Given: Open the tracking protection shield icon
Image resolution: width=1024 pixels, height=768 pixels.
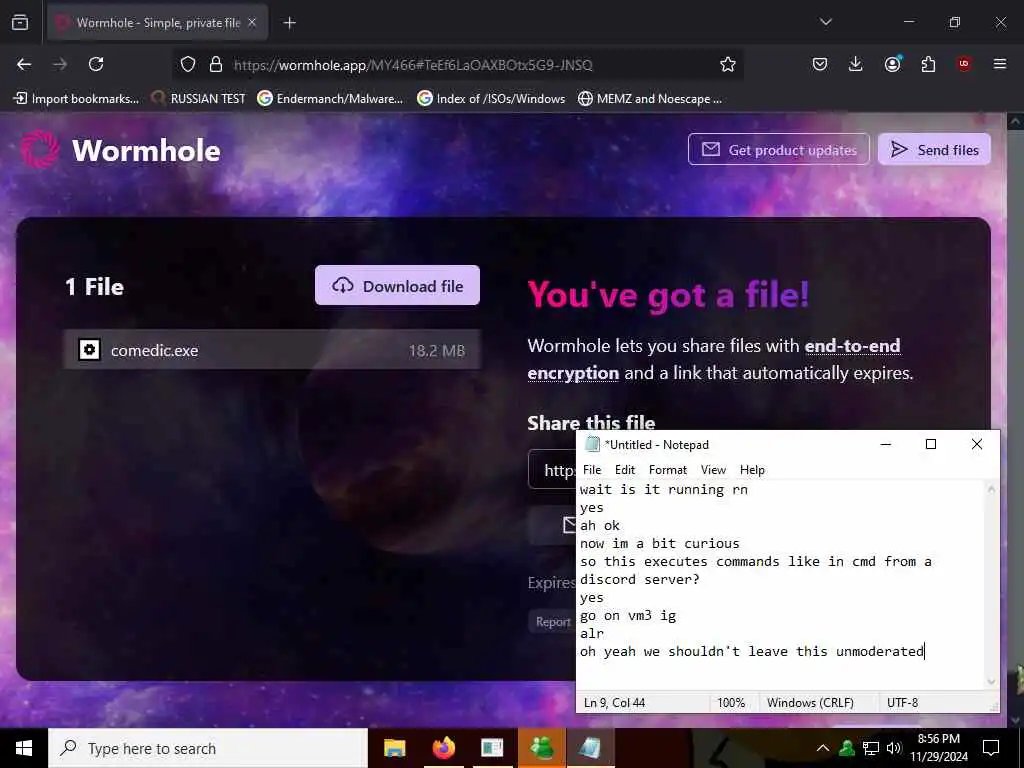Looking at the screenshot, I should pyautogui.click(x=188, y=64).
